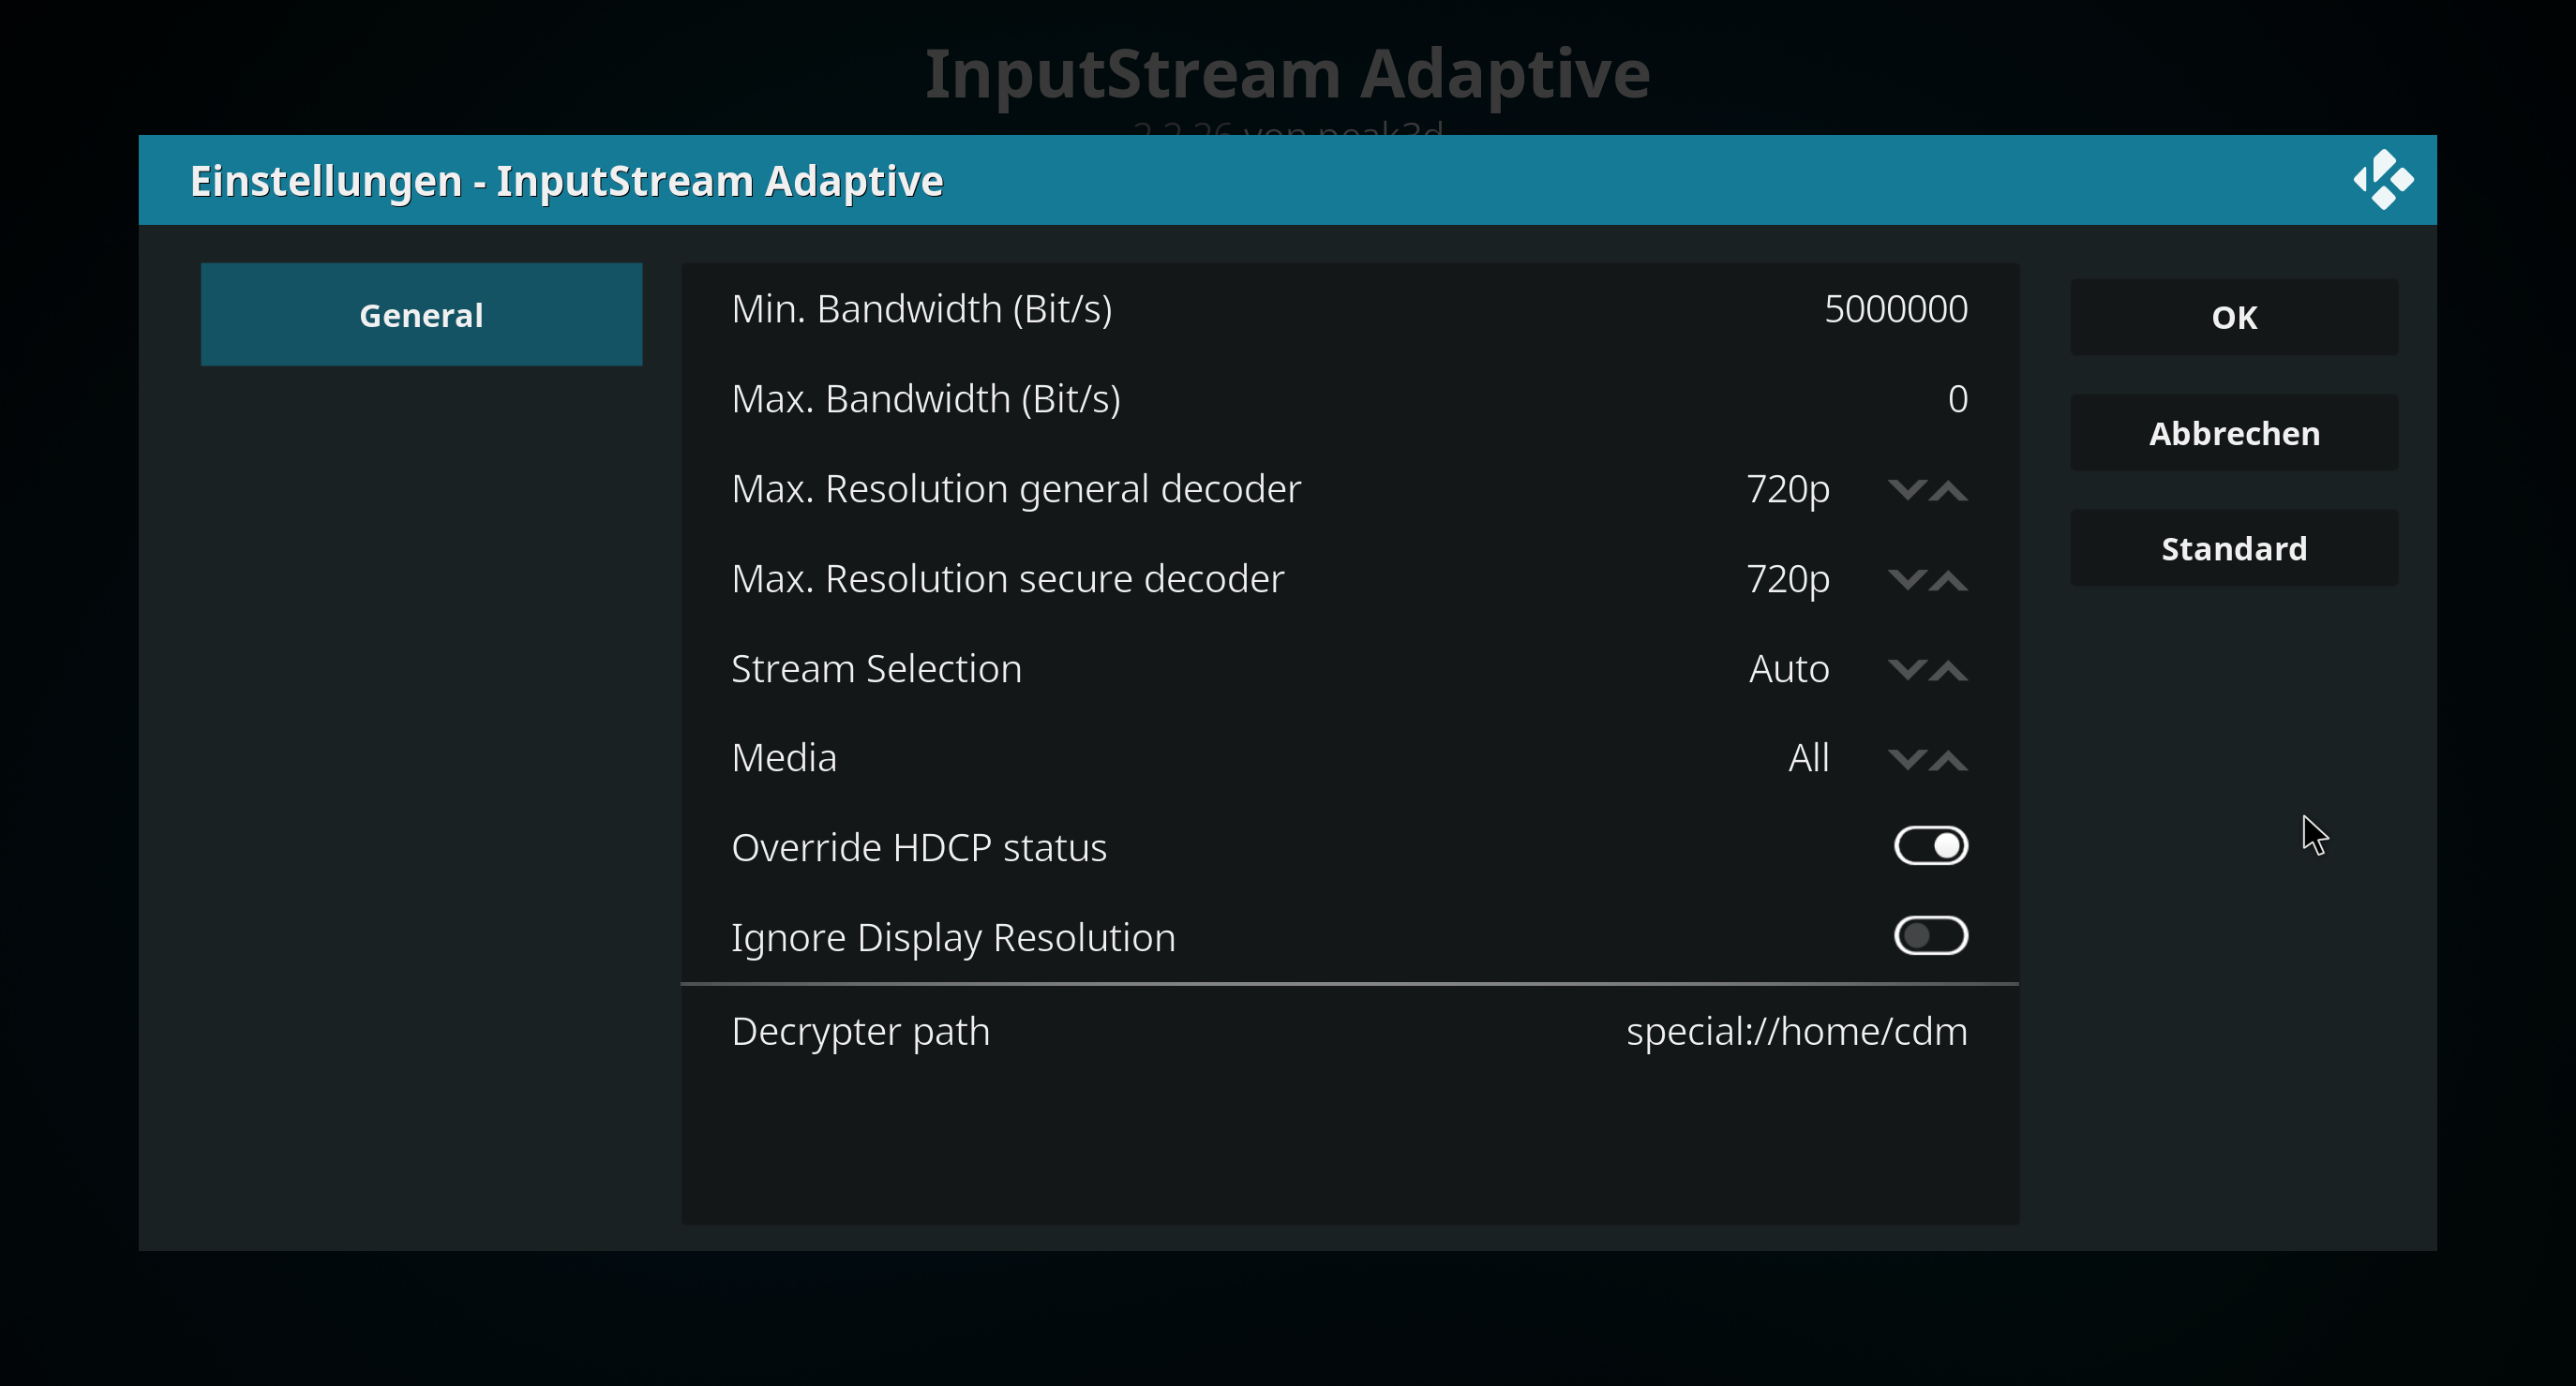Open Max. Resolution general decoder 720p selection
The width and height of the screenshot is (2576, 1386).
click(x=1788, y=490)
